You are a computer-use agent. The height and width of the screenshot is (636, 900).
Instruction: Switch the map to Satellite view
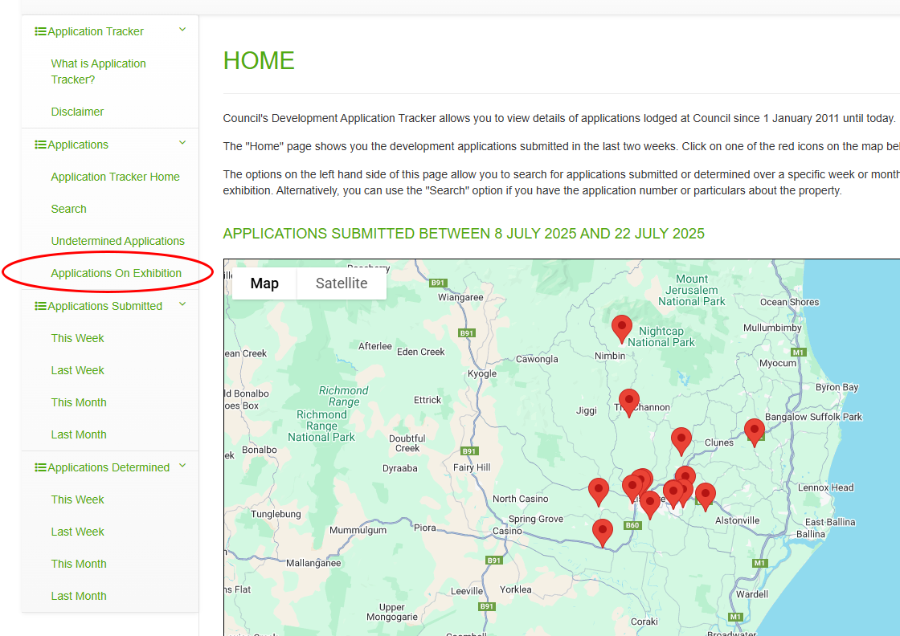point(342,284)
